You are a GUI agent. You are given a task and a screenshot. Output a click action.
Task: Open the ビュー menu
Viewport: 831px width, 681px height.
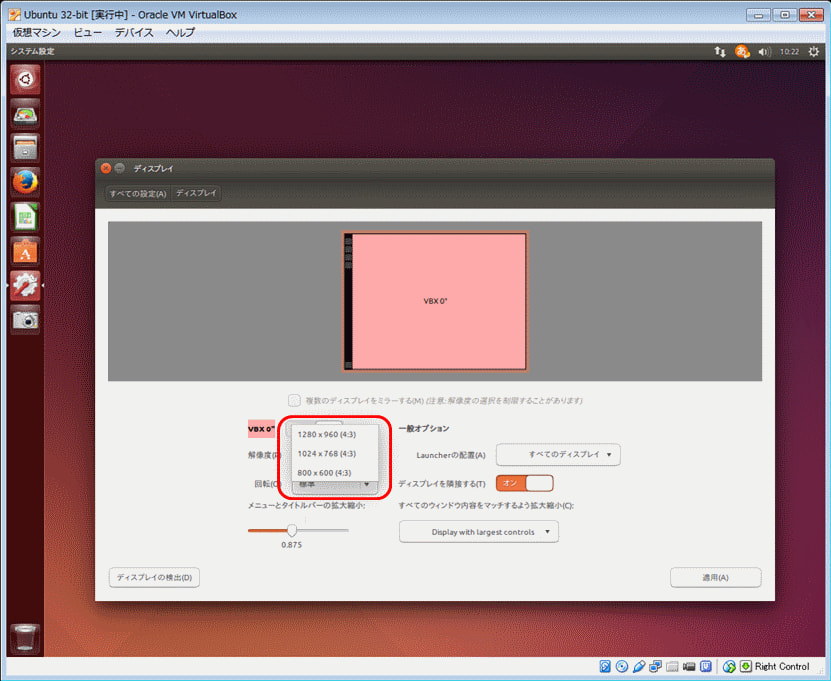click(x=88, y=32)
